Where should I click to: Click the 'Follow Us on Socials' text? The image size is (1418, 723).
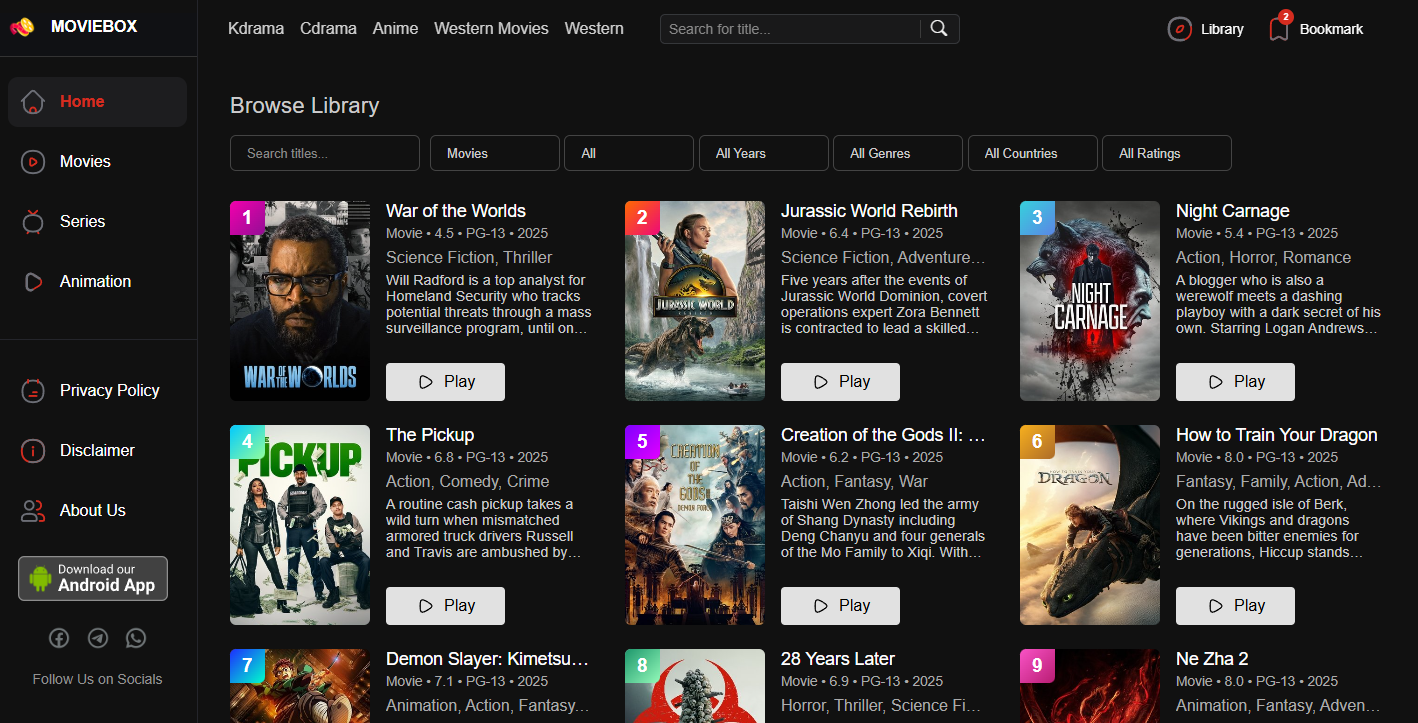[x=97, y=679]
